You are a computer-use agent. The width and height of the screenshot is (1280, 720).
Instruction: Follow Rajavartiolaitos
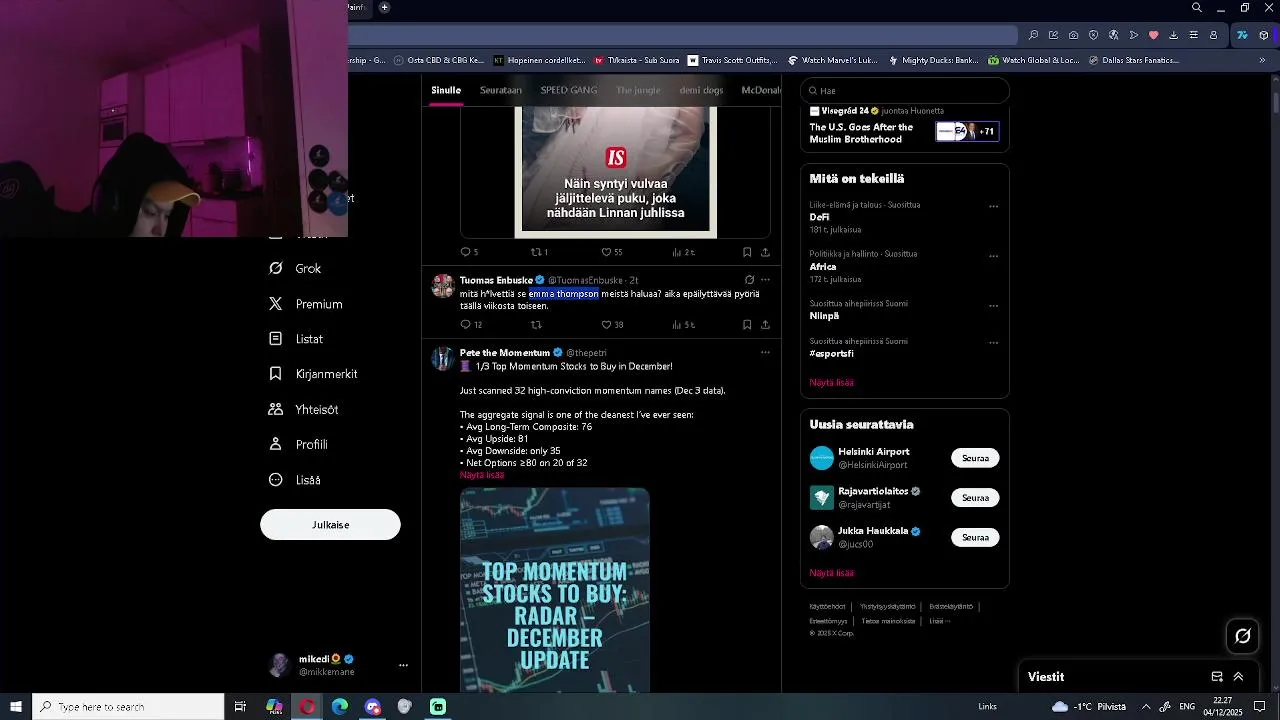pyautogui.click(x=975, y=498)
